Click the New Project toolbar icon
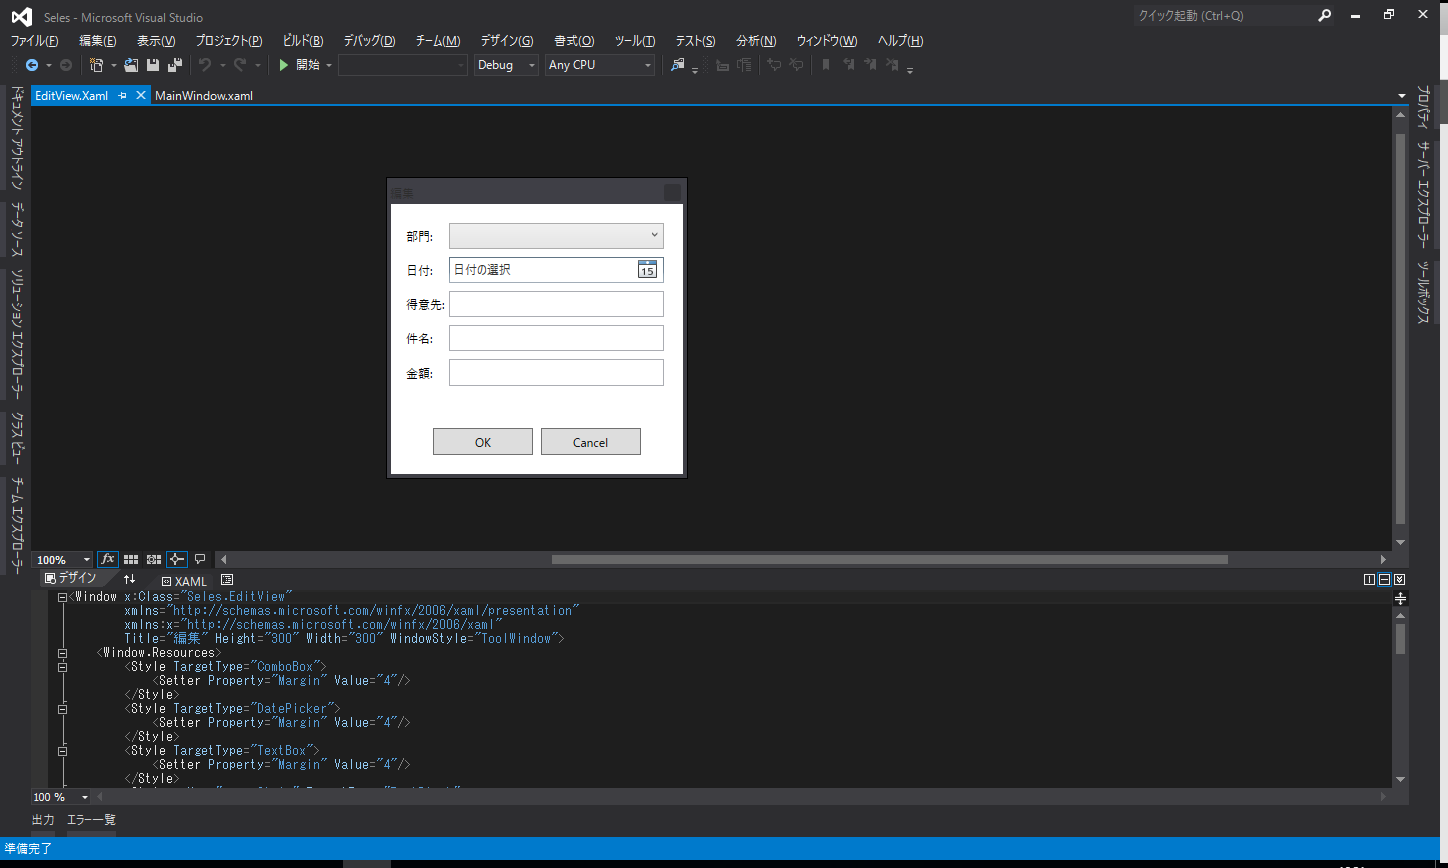This screenshot has height=868, width=1448. 96,65
